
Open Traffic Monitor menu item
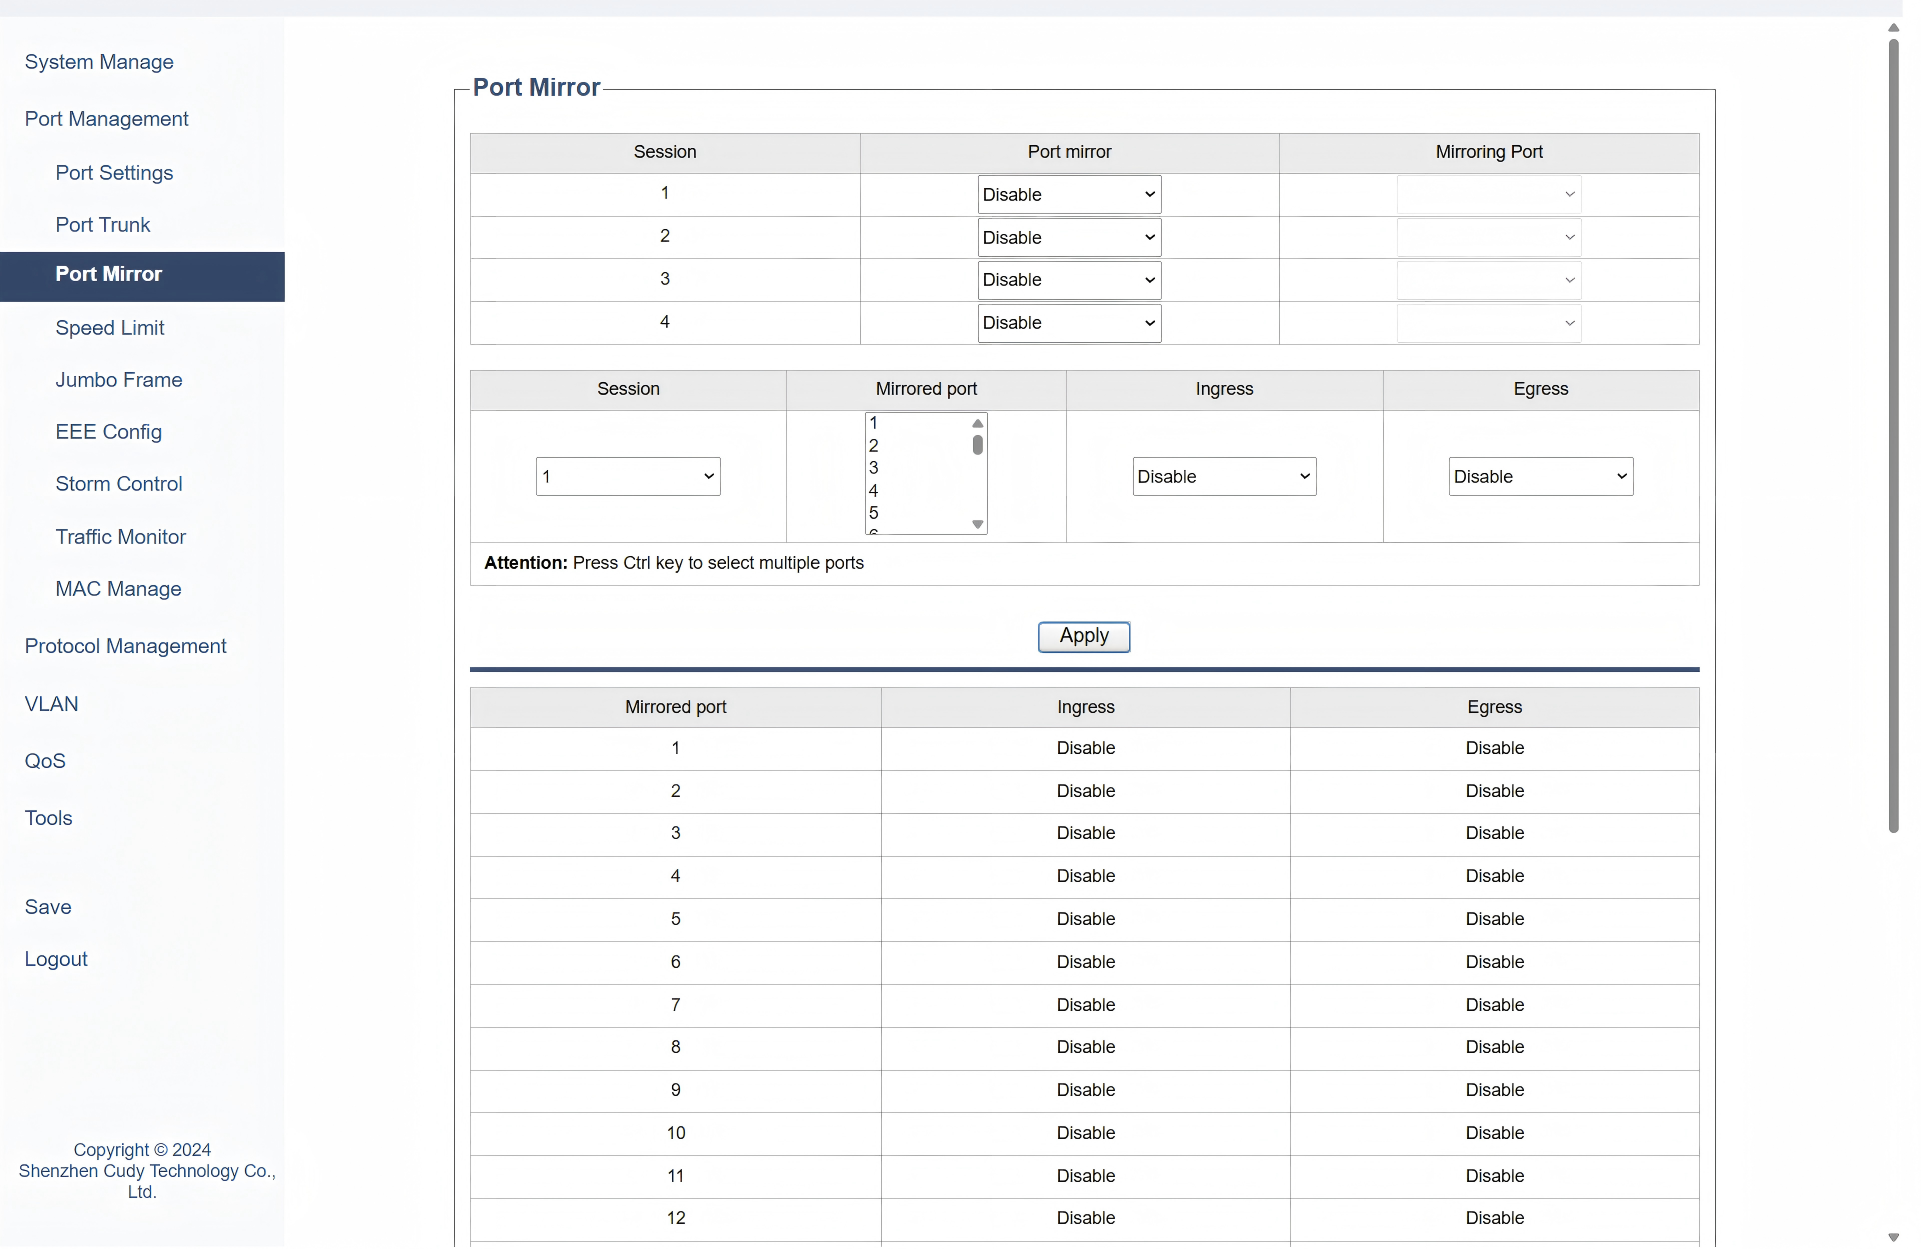click(x=121, y=537)
